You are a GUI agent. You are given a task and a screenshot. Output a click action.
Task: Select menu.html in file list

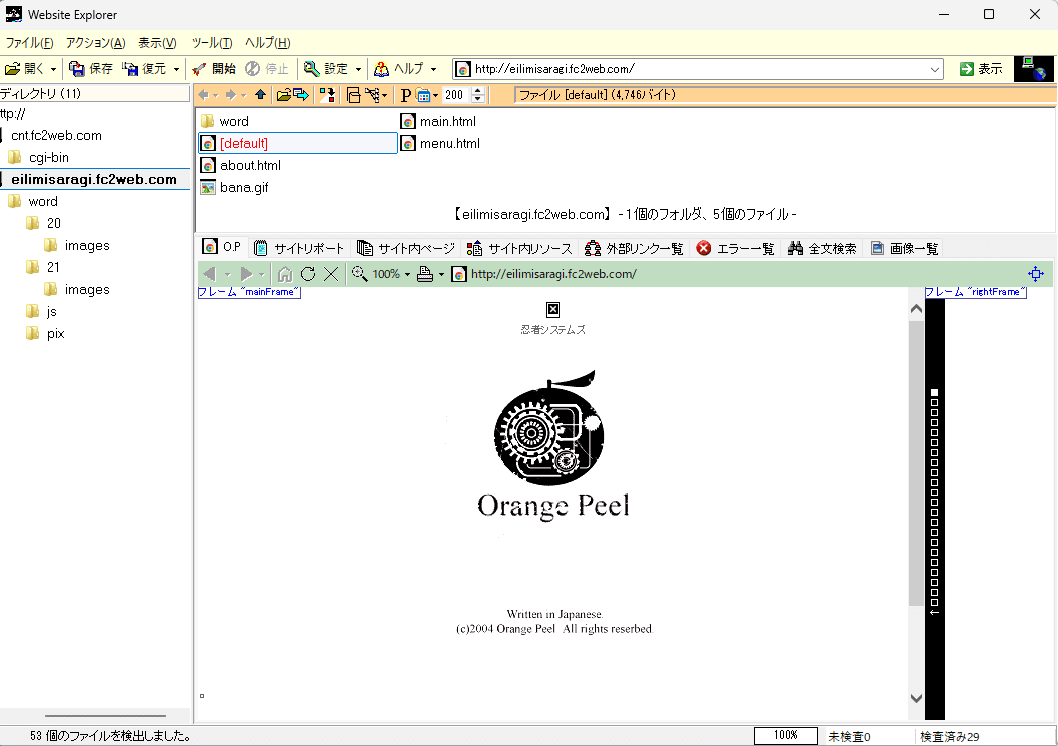pos(441,143)
